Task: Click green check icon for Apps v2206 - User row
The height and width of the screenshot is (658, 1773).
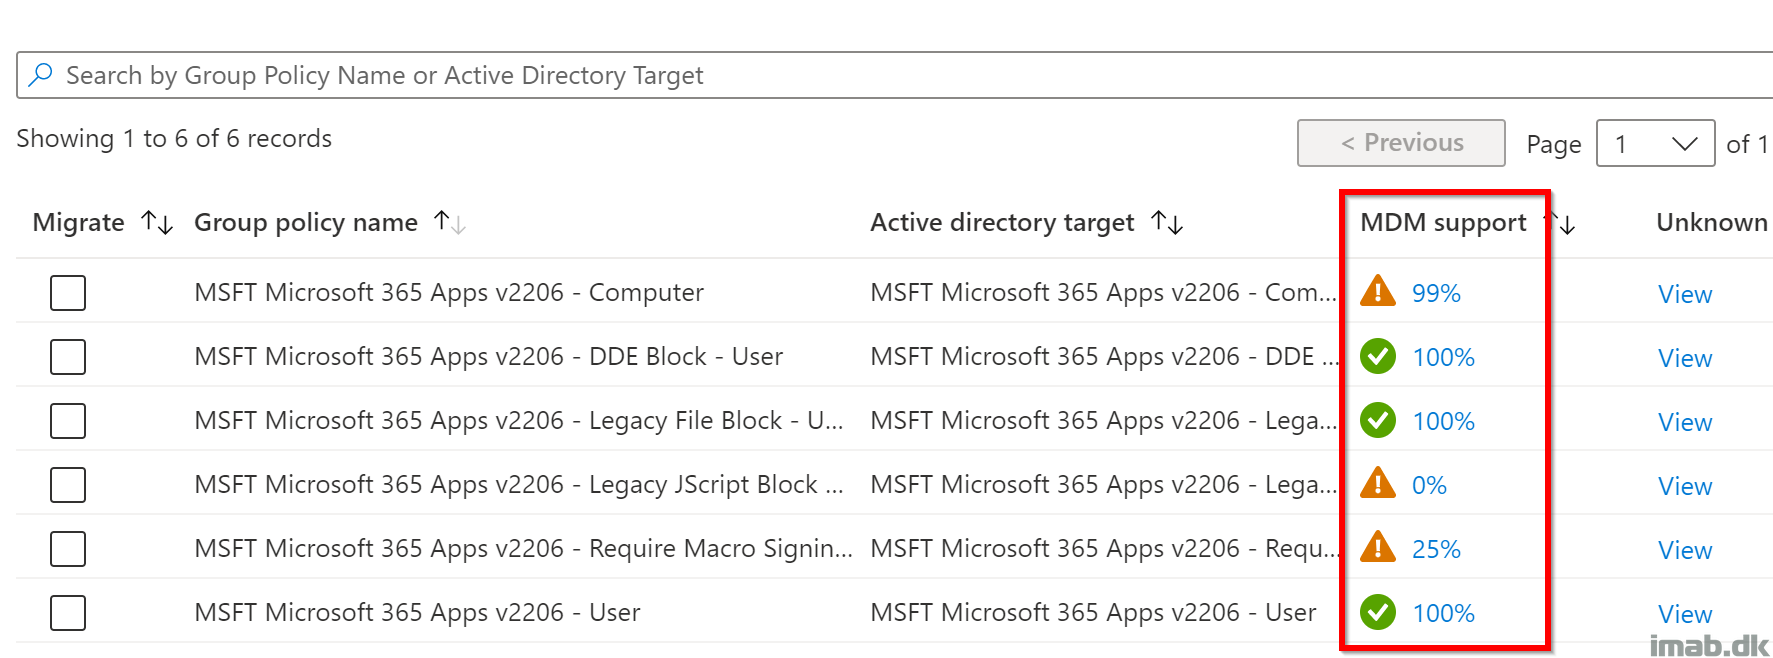Action: [x=1378, y=612]
